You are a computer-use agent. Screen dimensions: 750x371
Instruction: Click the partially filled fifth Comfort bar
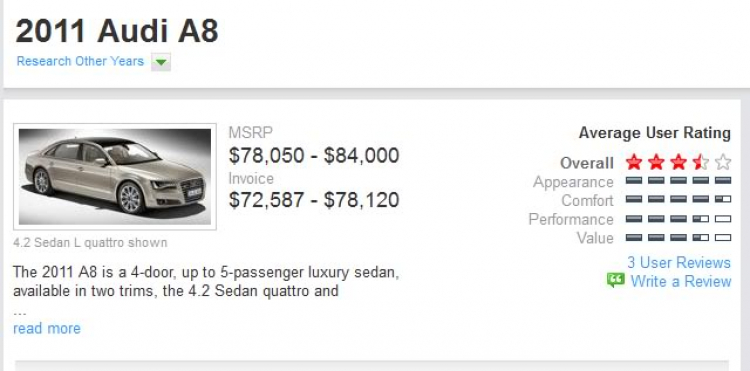[723, 199]
